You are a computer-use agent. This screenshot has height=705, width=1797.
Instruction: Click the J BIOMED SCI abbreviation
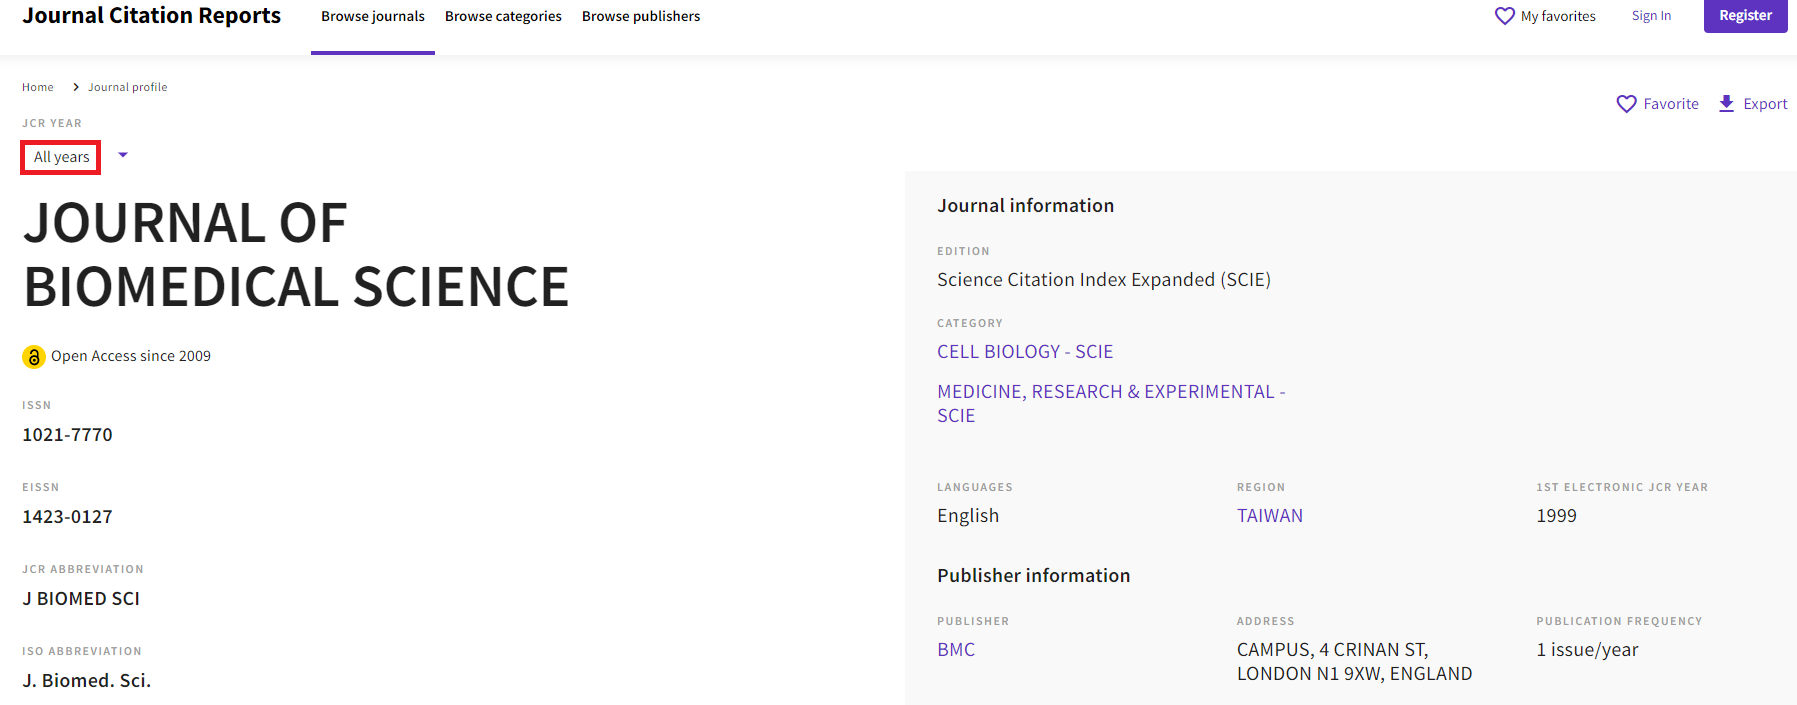(81, 599)
